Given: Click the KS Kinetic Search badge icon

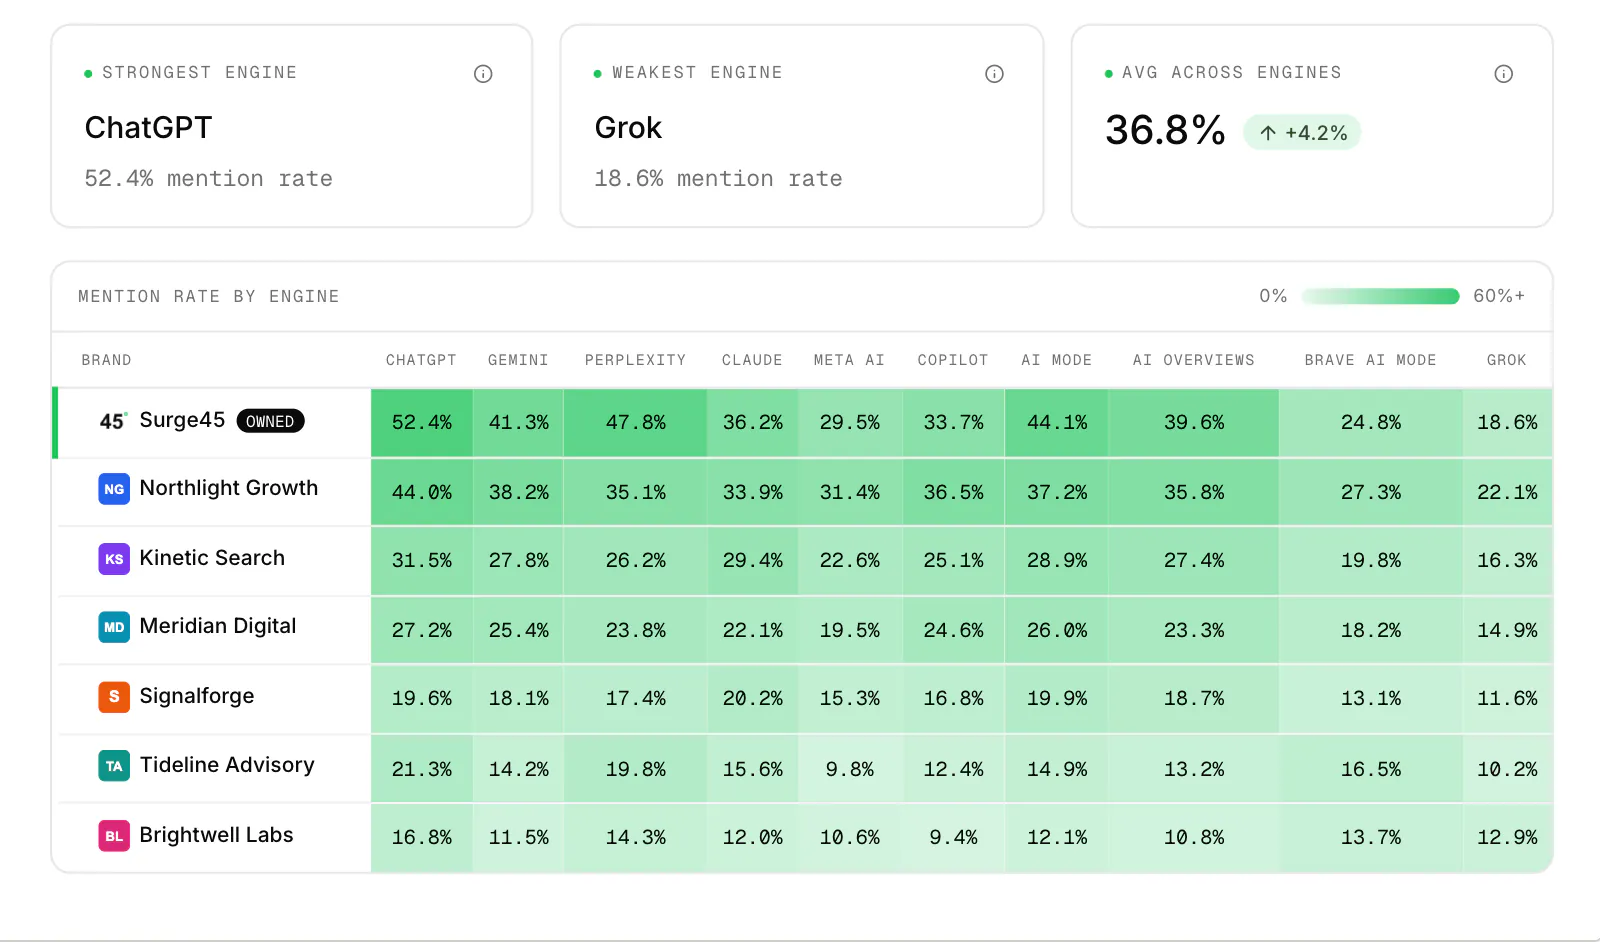Looking at the screenshot, I should 114,559.
